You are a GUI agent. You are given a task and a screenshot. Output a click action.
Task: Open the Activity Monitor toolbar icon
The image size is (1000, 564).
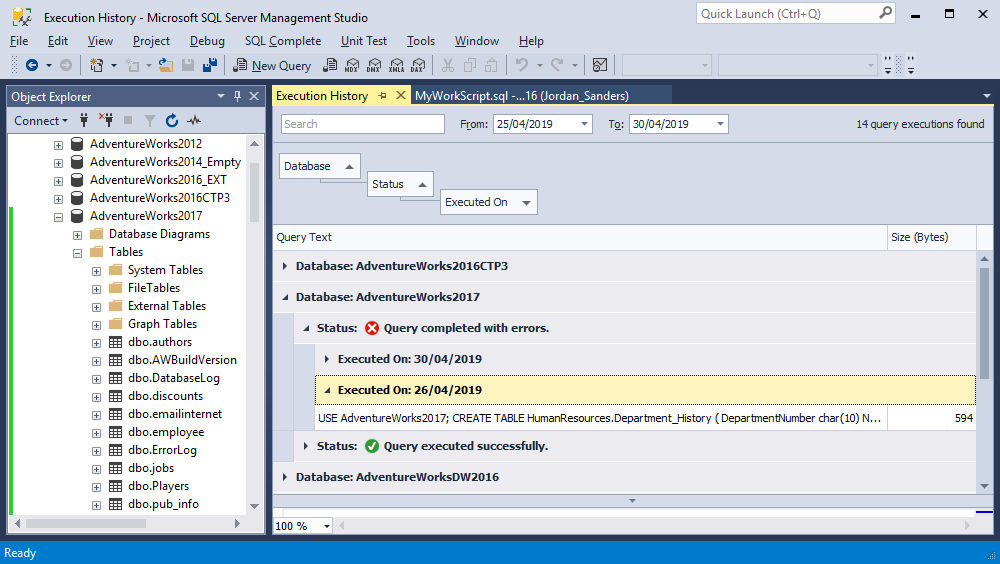(599, 65)
